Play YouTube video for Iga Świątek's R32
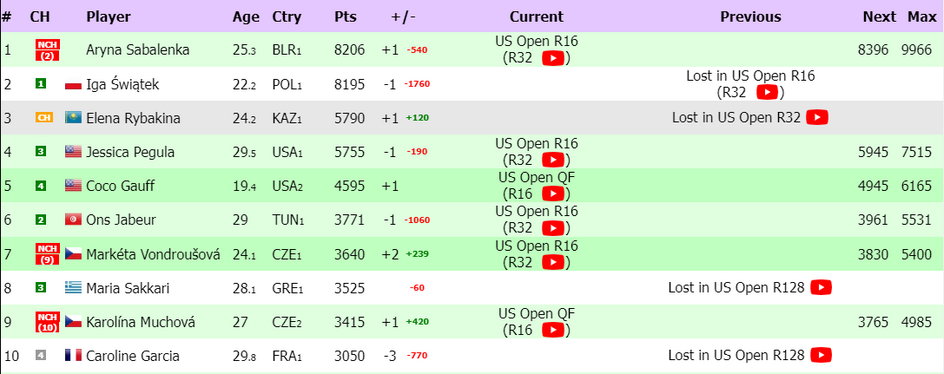This screenshot has height=374, width=944. click(x=767, y=92)
